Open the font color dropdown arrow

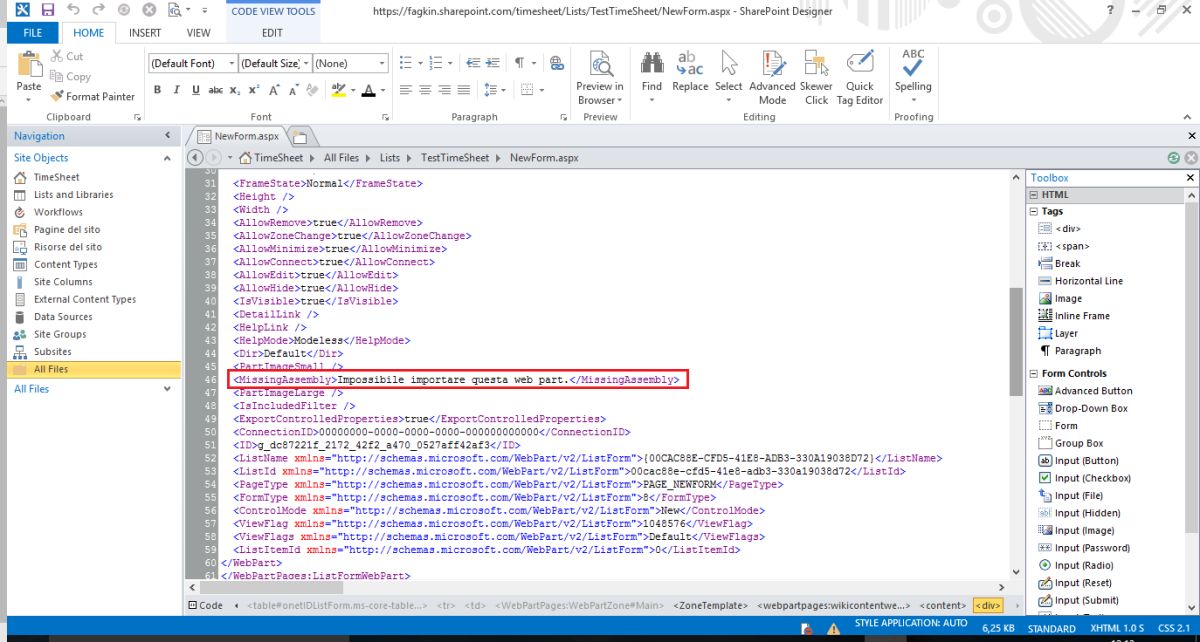point(383,90)
